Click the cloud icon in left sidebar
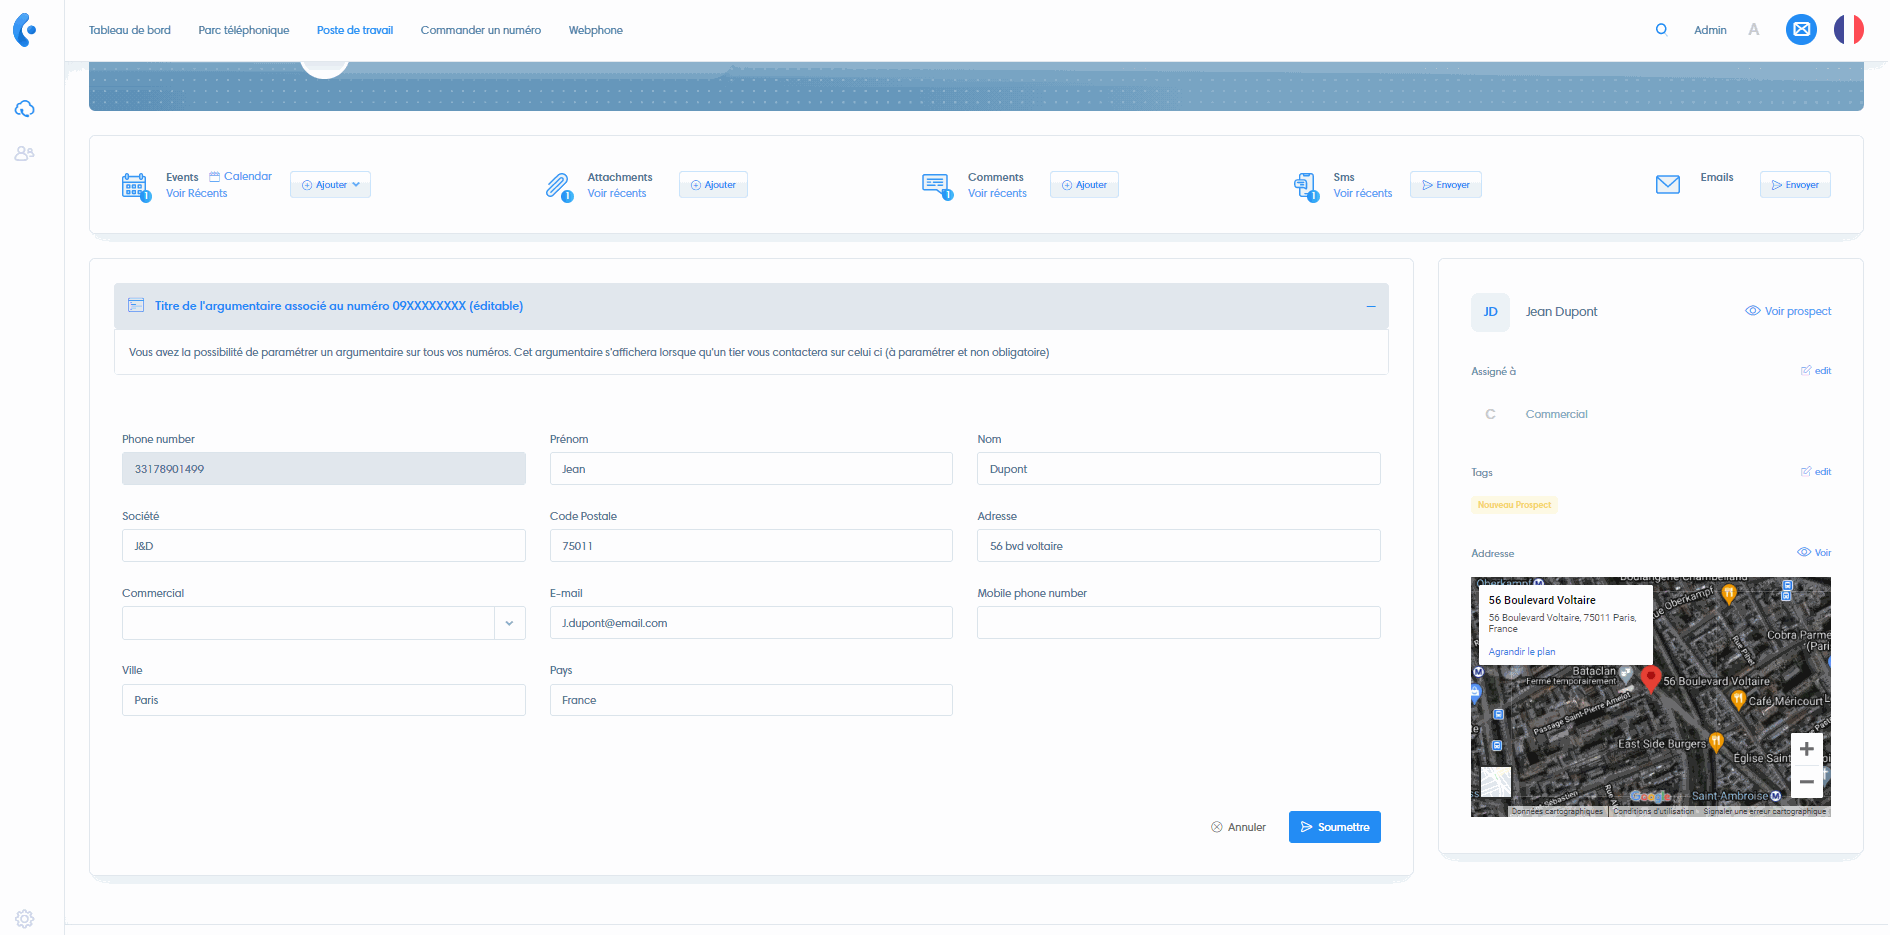1890x935 pixels. tap(25, 108)
